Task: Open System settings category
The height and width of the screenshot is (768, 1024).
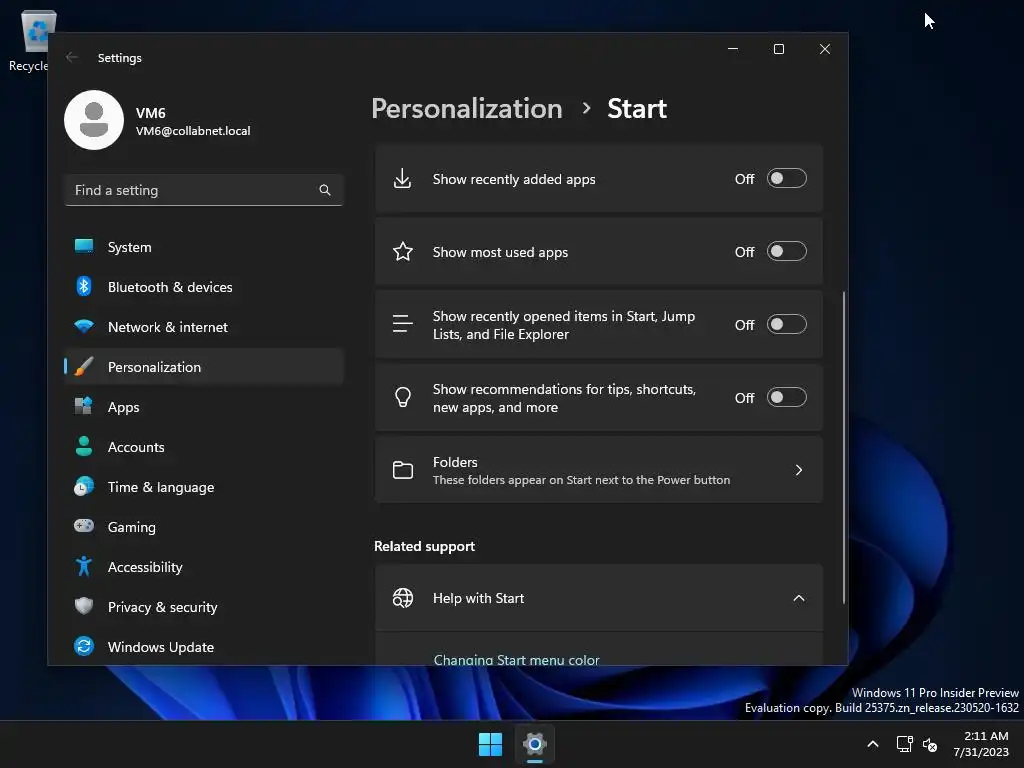Action: click(204, 247)
